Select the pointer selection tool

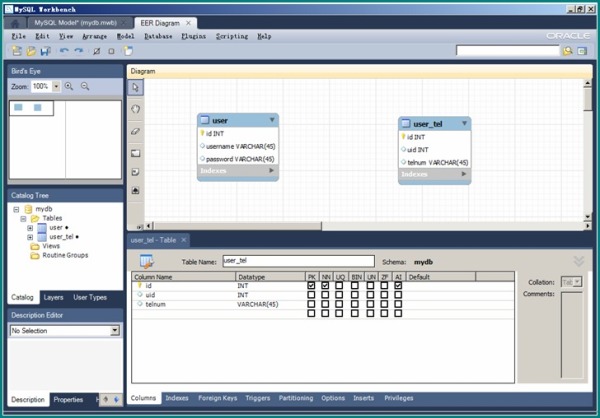135,87
